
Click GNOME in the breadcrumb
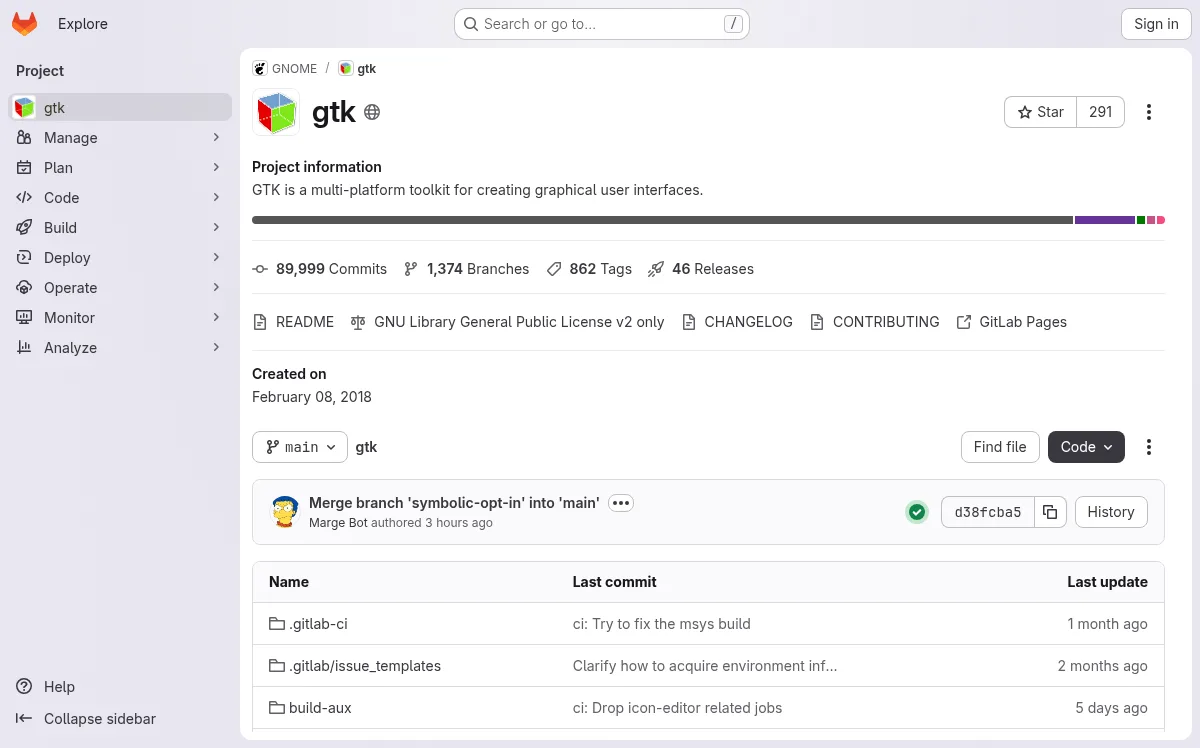click(x=294, y=69)
